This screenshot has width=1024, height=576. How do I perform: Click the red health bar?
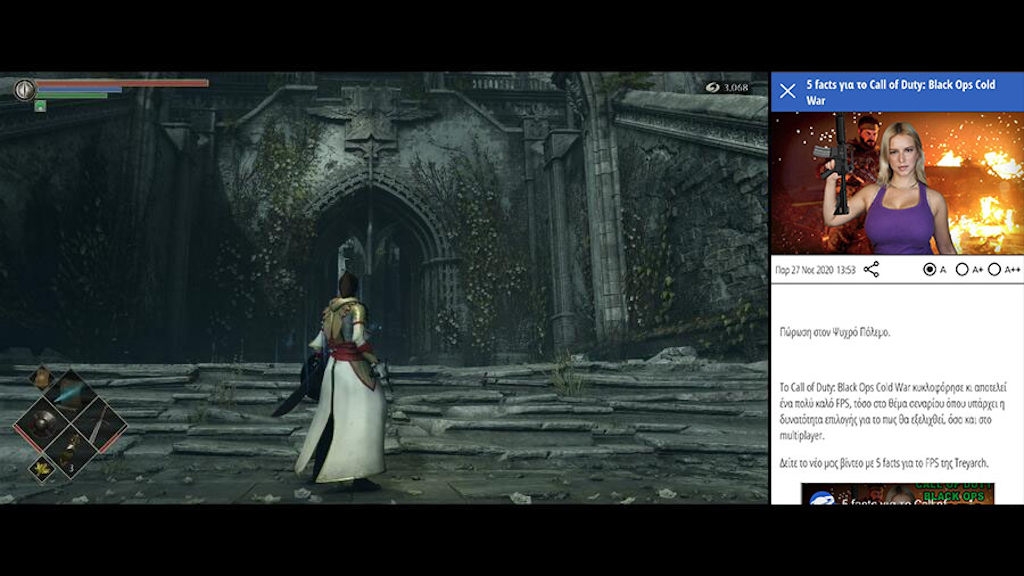122,83
